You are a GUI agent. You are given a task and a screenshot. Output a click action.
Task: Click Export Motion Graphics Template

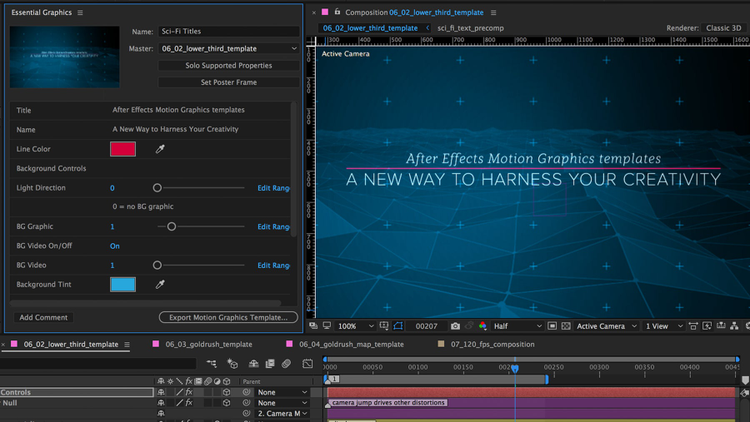point(228,317)
